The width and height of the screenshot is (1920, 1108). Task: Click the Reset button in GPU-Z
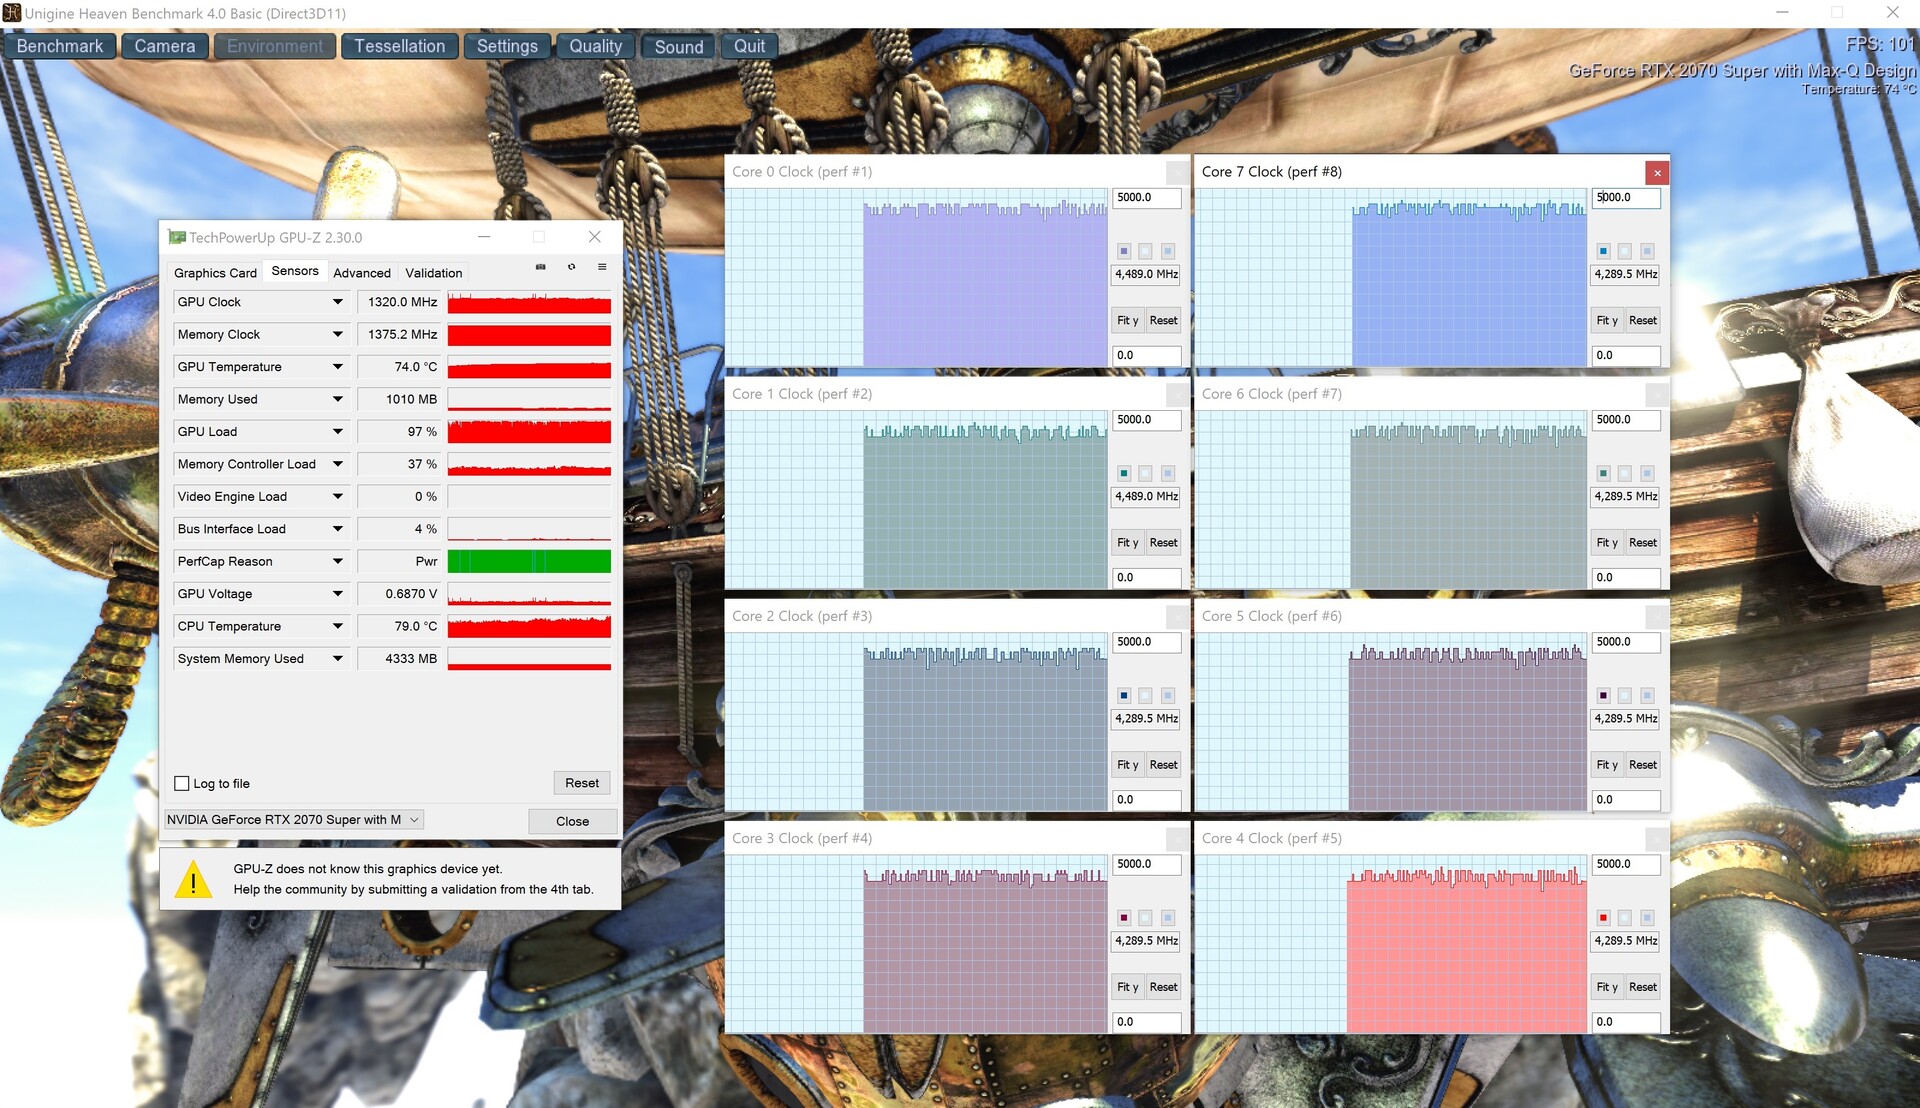coord(582,783)
